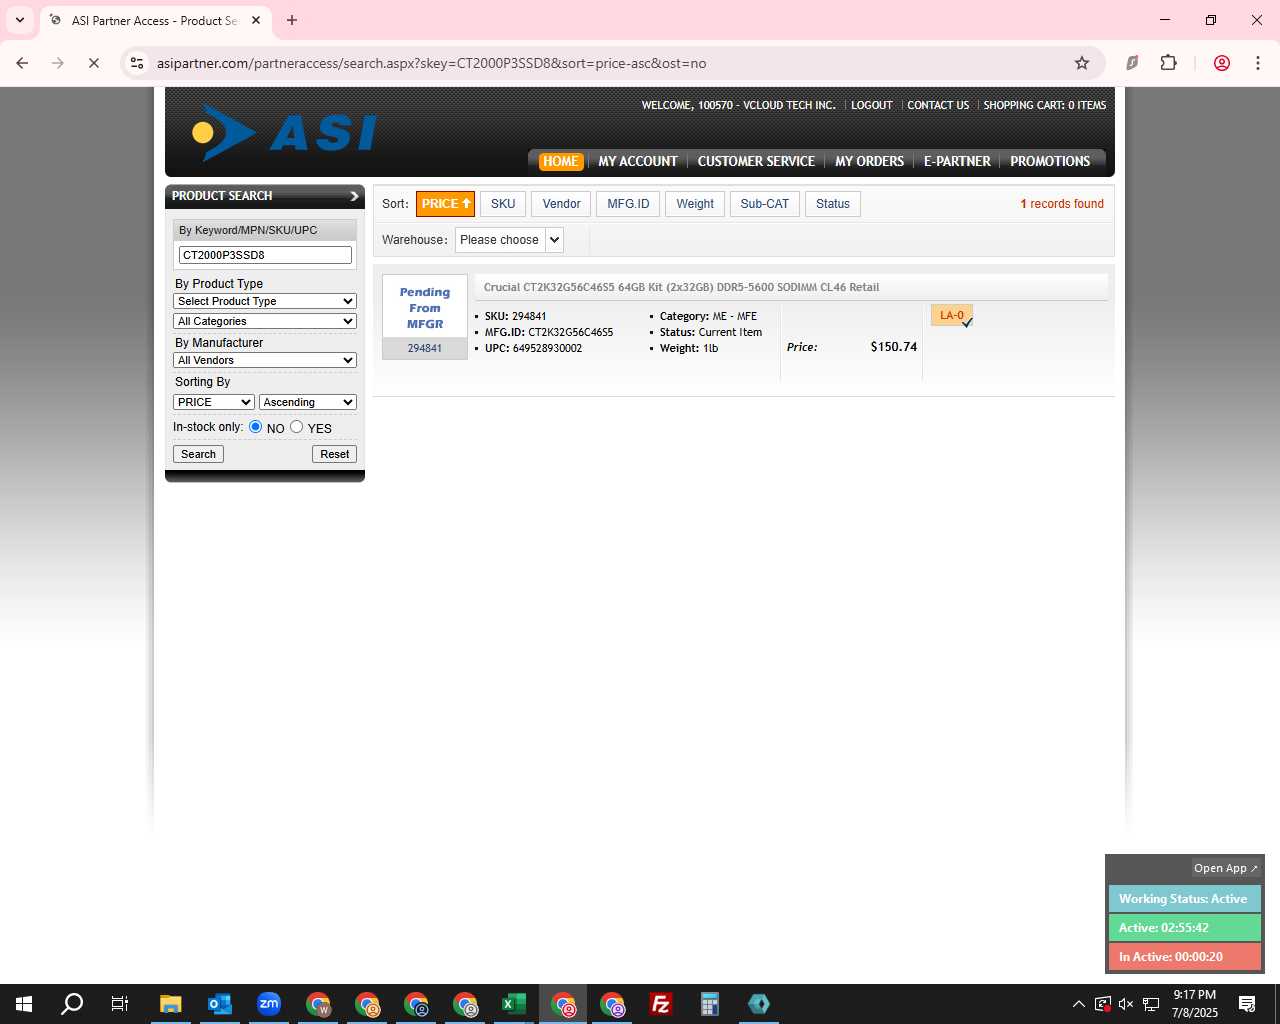Click the Reset button

tap(335, 454)
